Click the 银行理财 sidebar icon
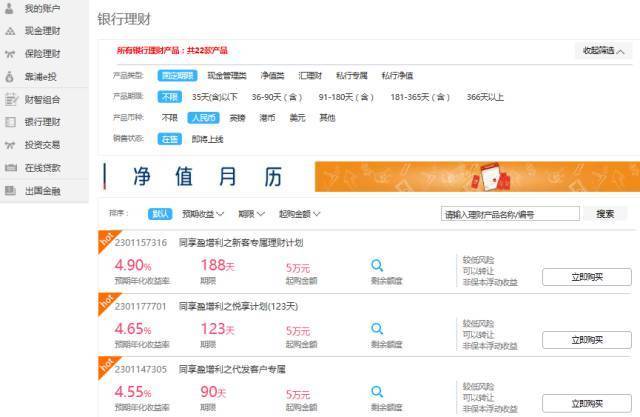The image size is (640, 417). click(10, 122)
